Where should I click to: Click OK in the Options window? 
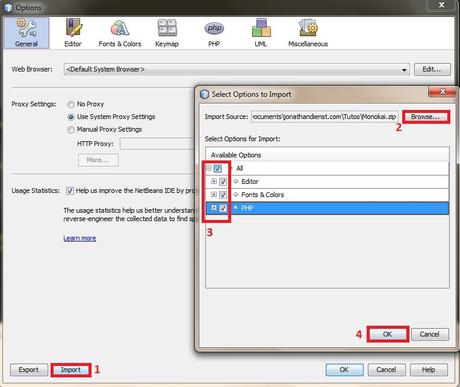click(x=344, y=370)
